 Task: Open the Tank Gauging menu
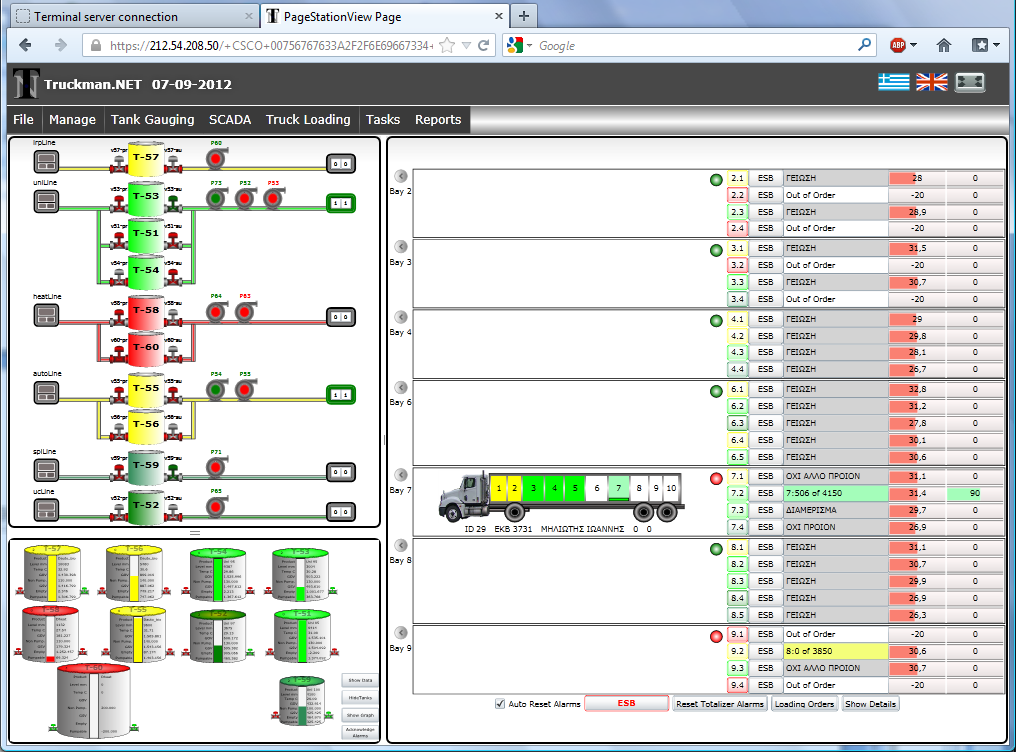tap(152, 119)
